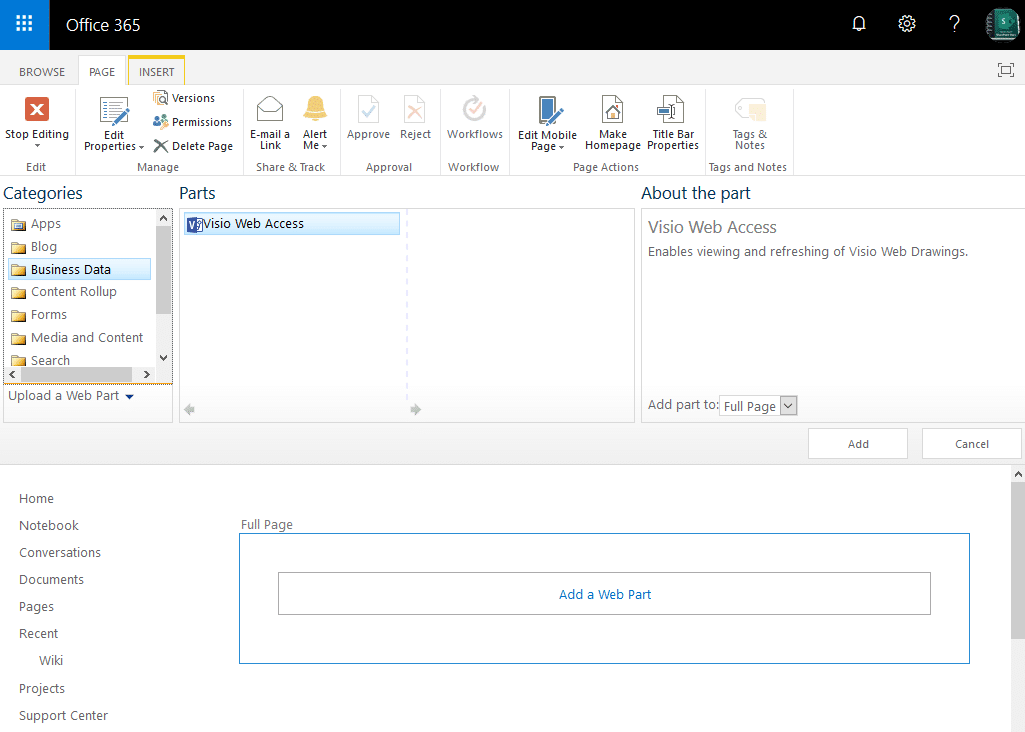Open Support Center in the navigation
The image size is (1025, 732).
[63, 716]
